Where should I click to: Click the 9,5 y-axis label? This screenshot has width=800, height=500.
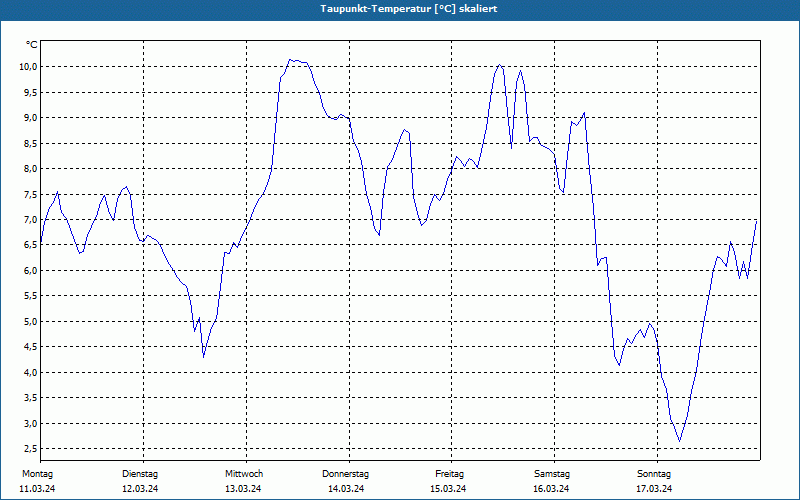pos(31,92)
